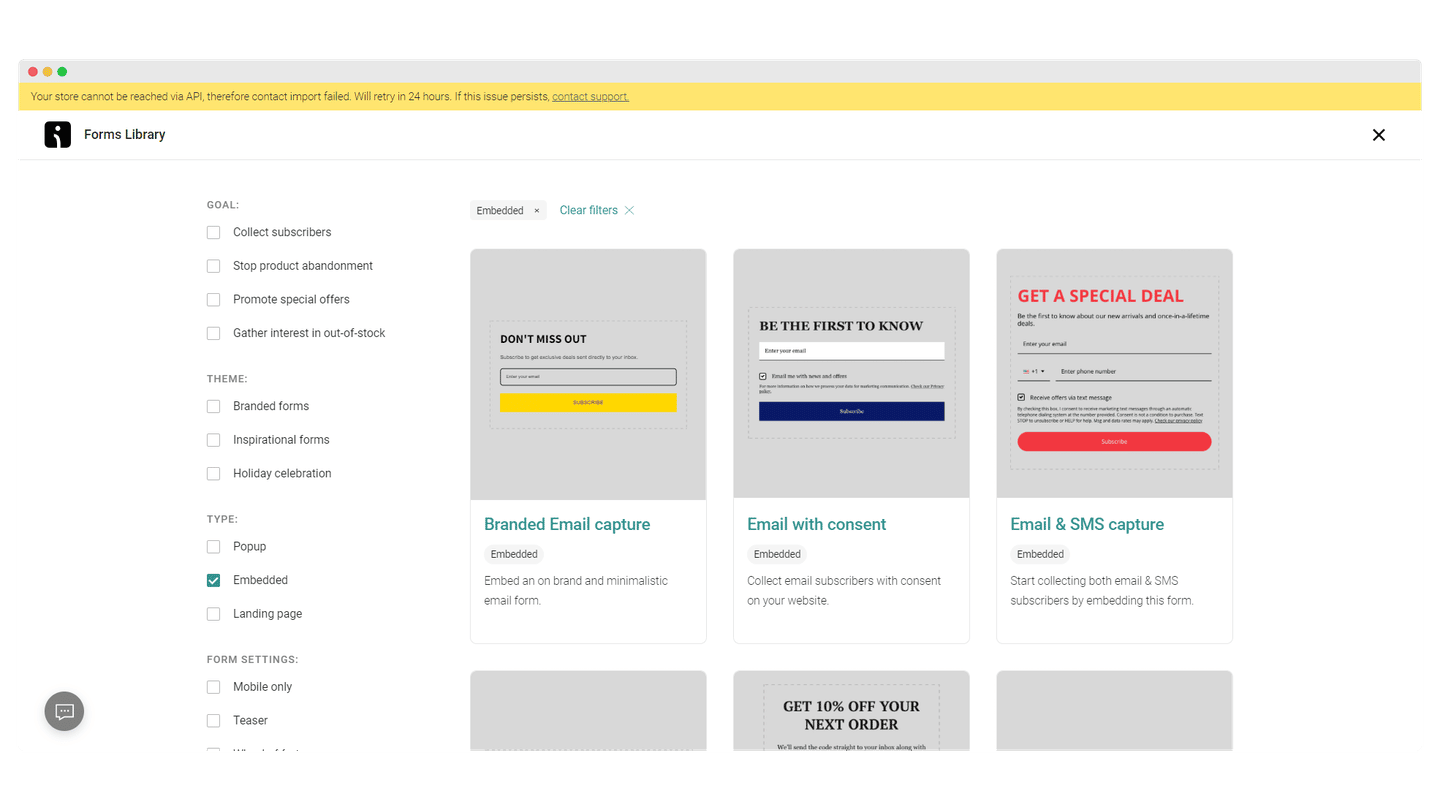1440x810 pixels.
Task: Enable the Popup type filter
Action: coord(213,547)
